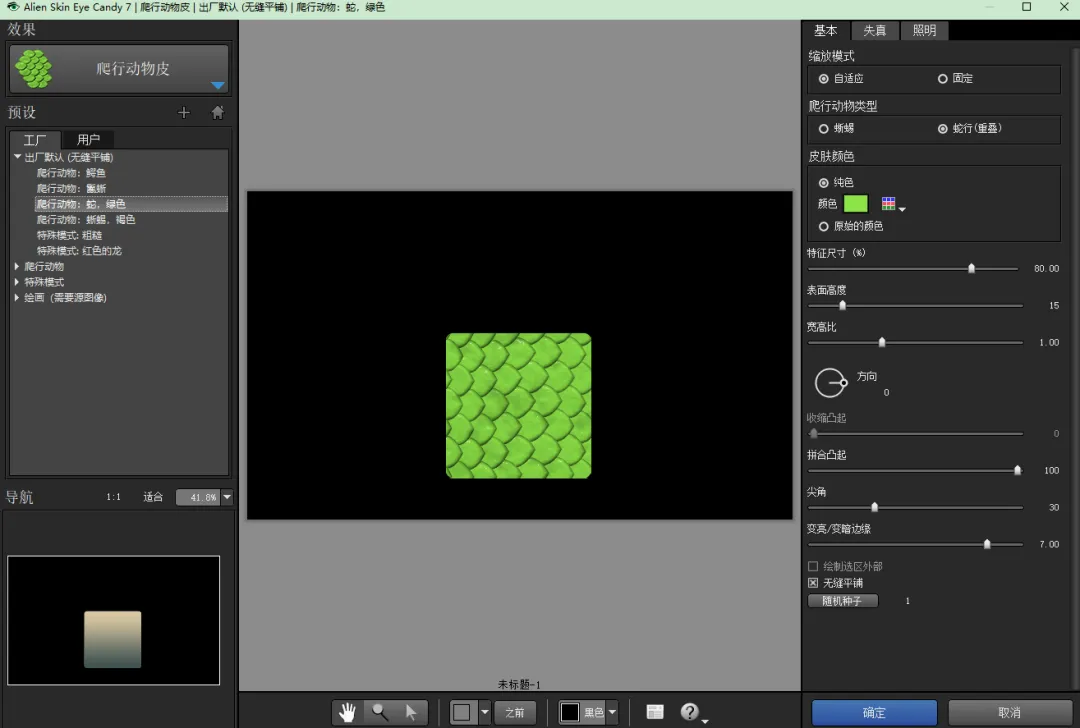The width and height of the screenshot is (1080, 728).
Task: Click the 之前 (before) button
Action: tap(515, 712)
